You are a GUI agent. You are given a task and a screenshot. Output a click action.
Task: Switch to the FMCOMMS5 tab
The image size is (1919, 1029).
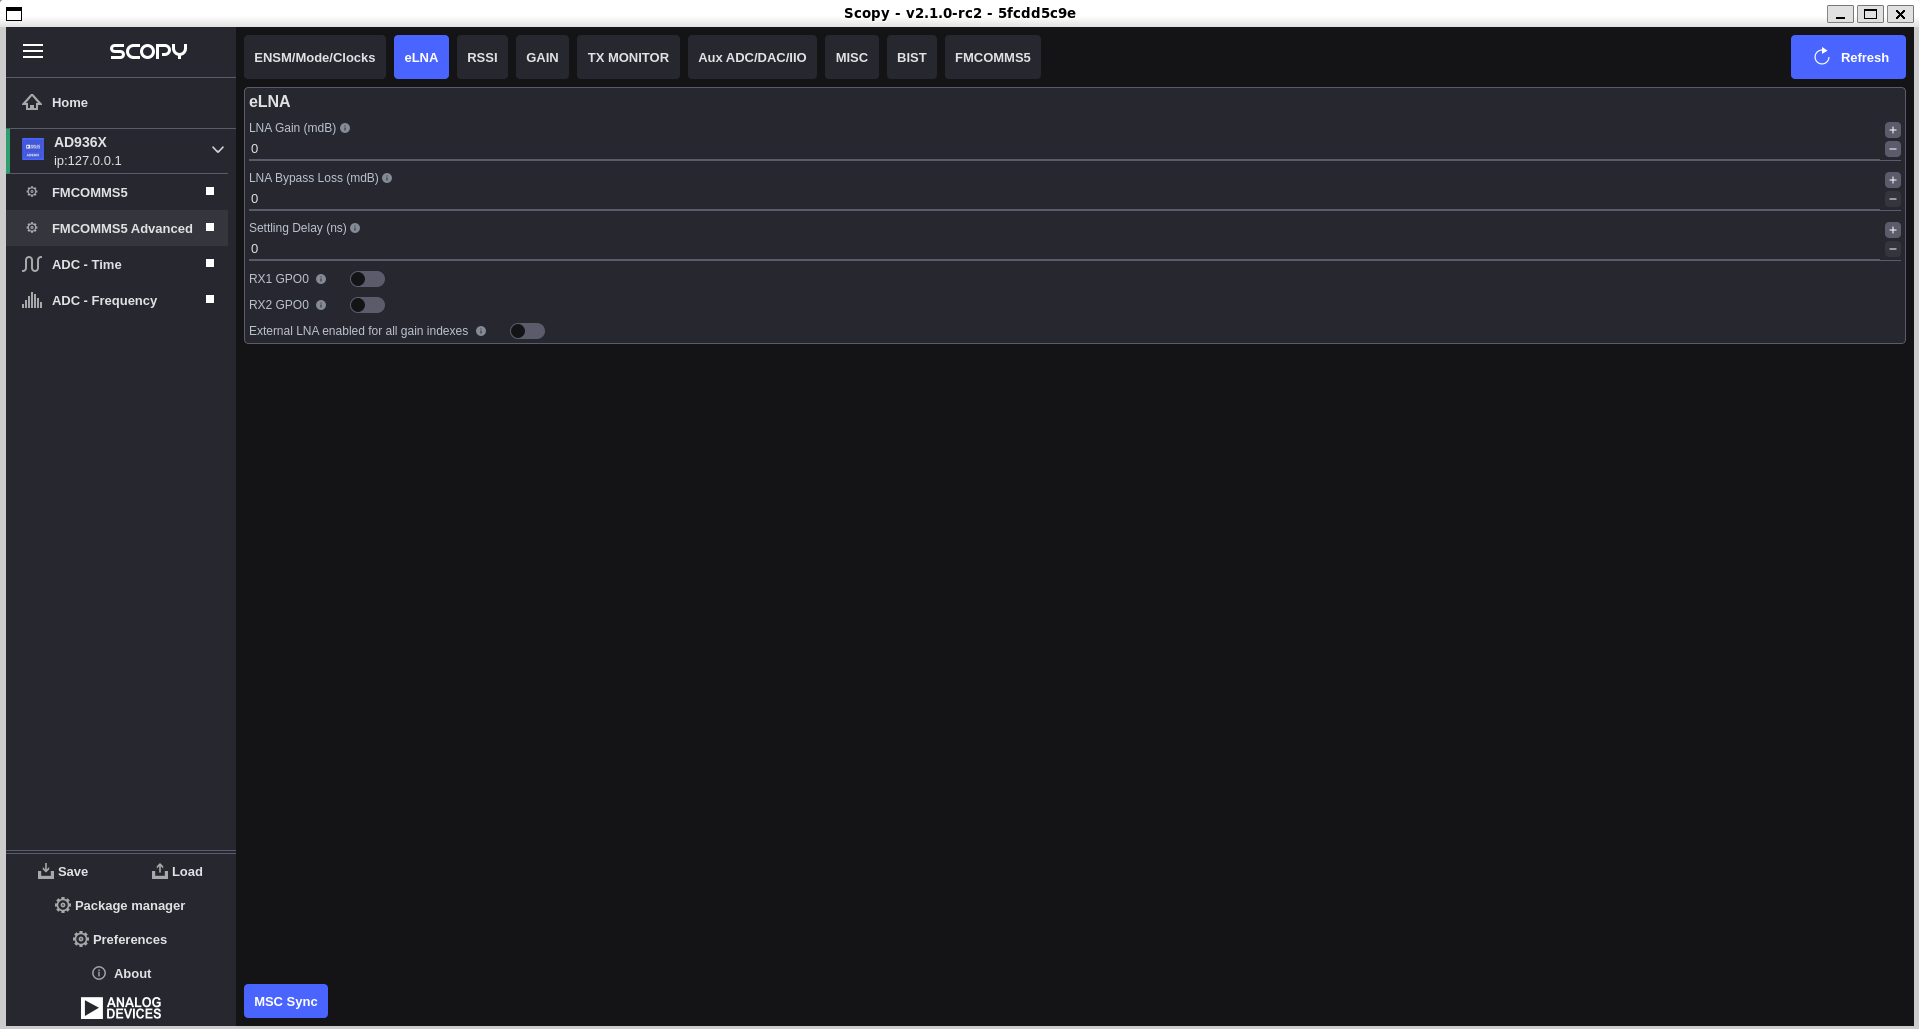pos(993,57)
